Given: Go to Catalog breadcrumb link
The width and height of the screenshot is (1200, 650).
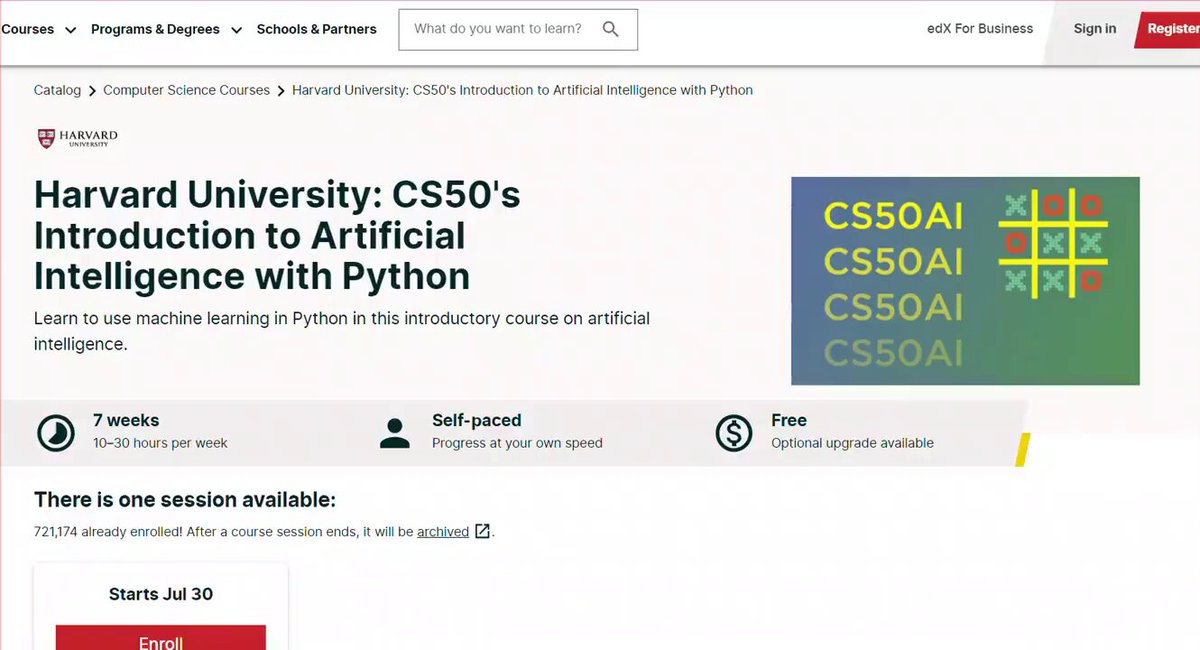Looking at the screenshot, I should 57,90.
